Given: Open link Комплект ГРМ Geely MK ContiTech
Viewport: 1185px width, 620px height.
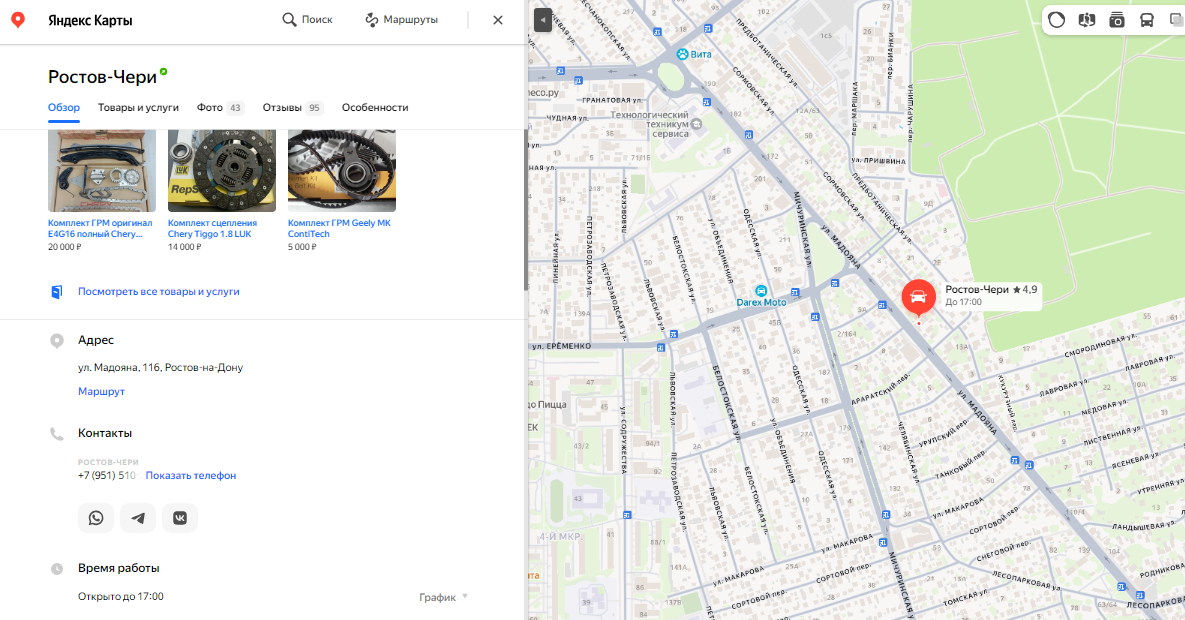Looking at the screenshot, I should click(339, 228).
